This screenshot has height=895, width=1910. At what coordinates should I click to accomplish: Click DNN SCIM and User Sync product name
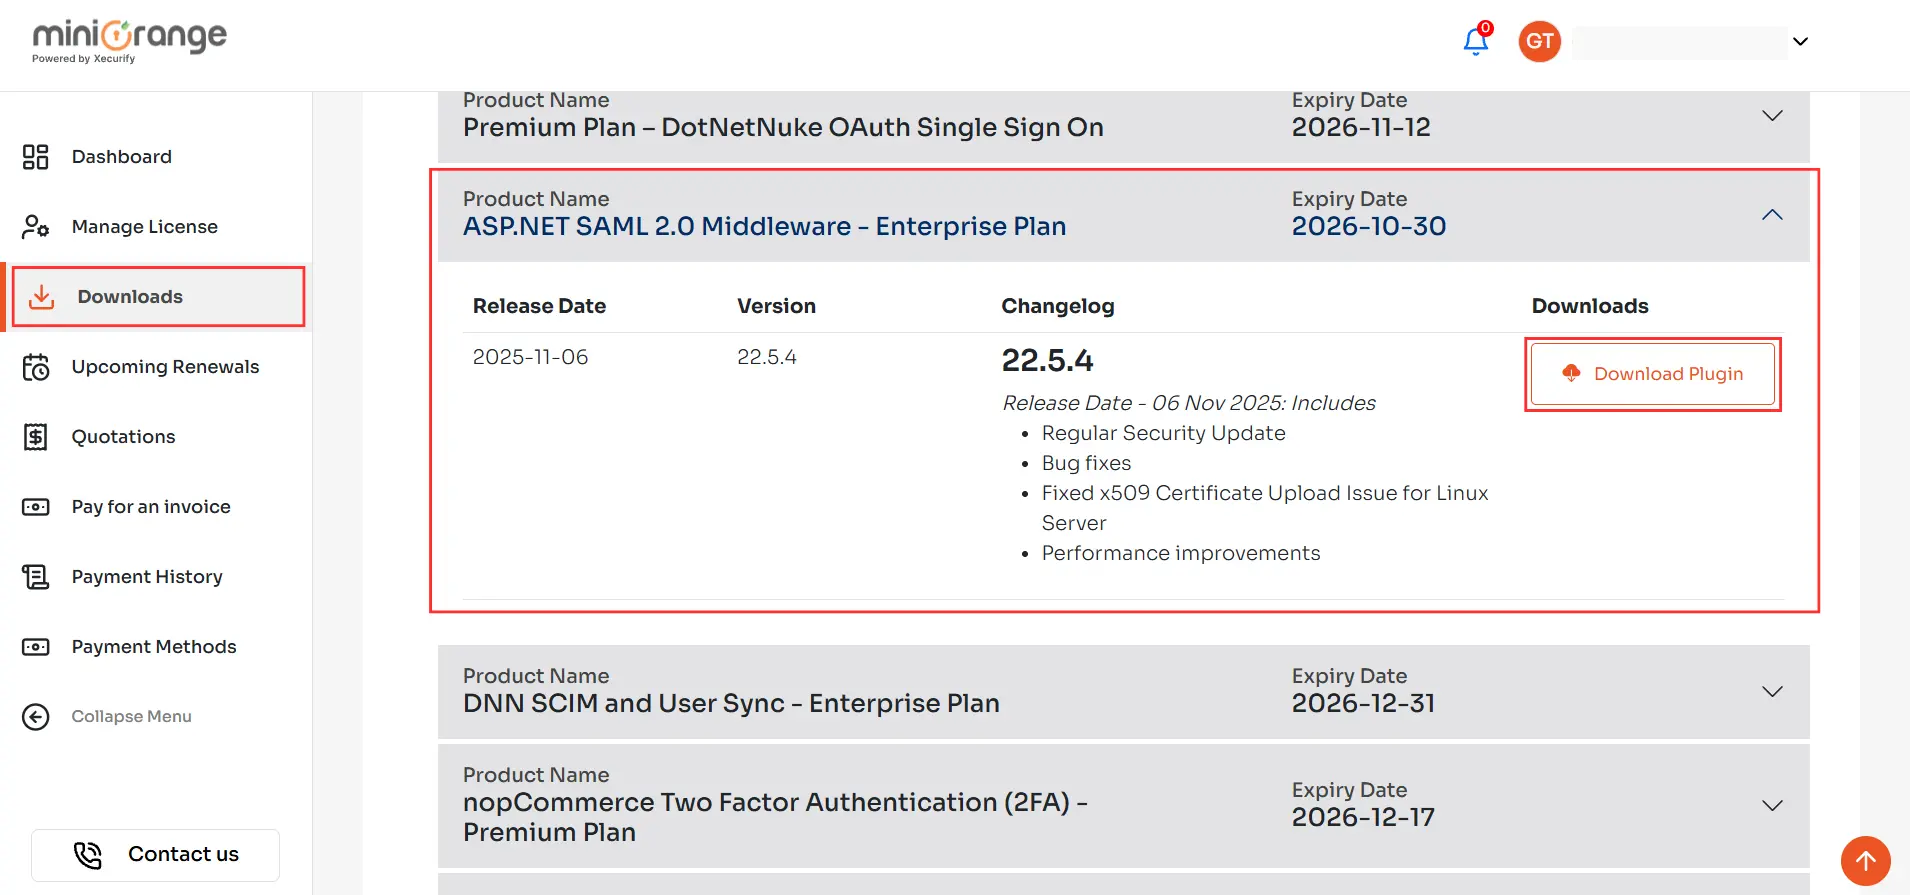(731, 704)
